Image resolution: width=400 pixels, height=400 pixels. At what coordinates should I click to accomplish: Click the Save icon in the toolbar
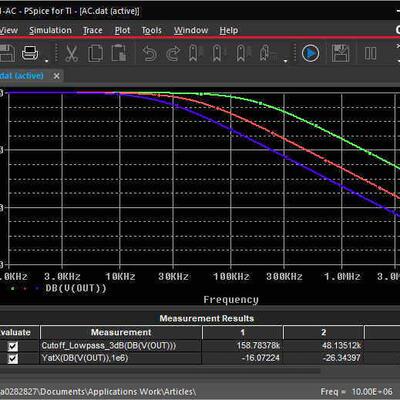tap(7, 53)
